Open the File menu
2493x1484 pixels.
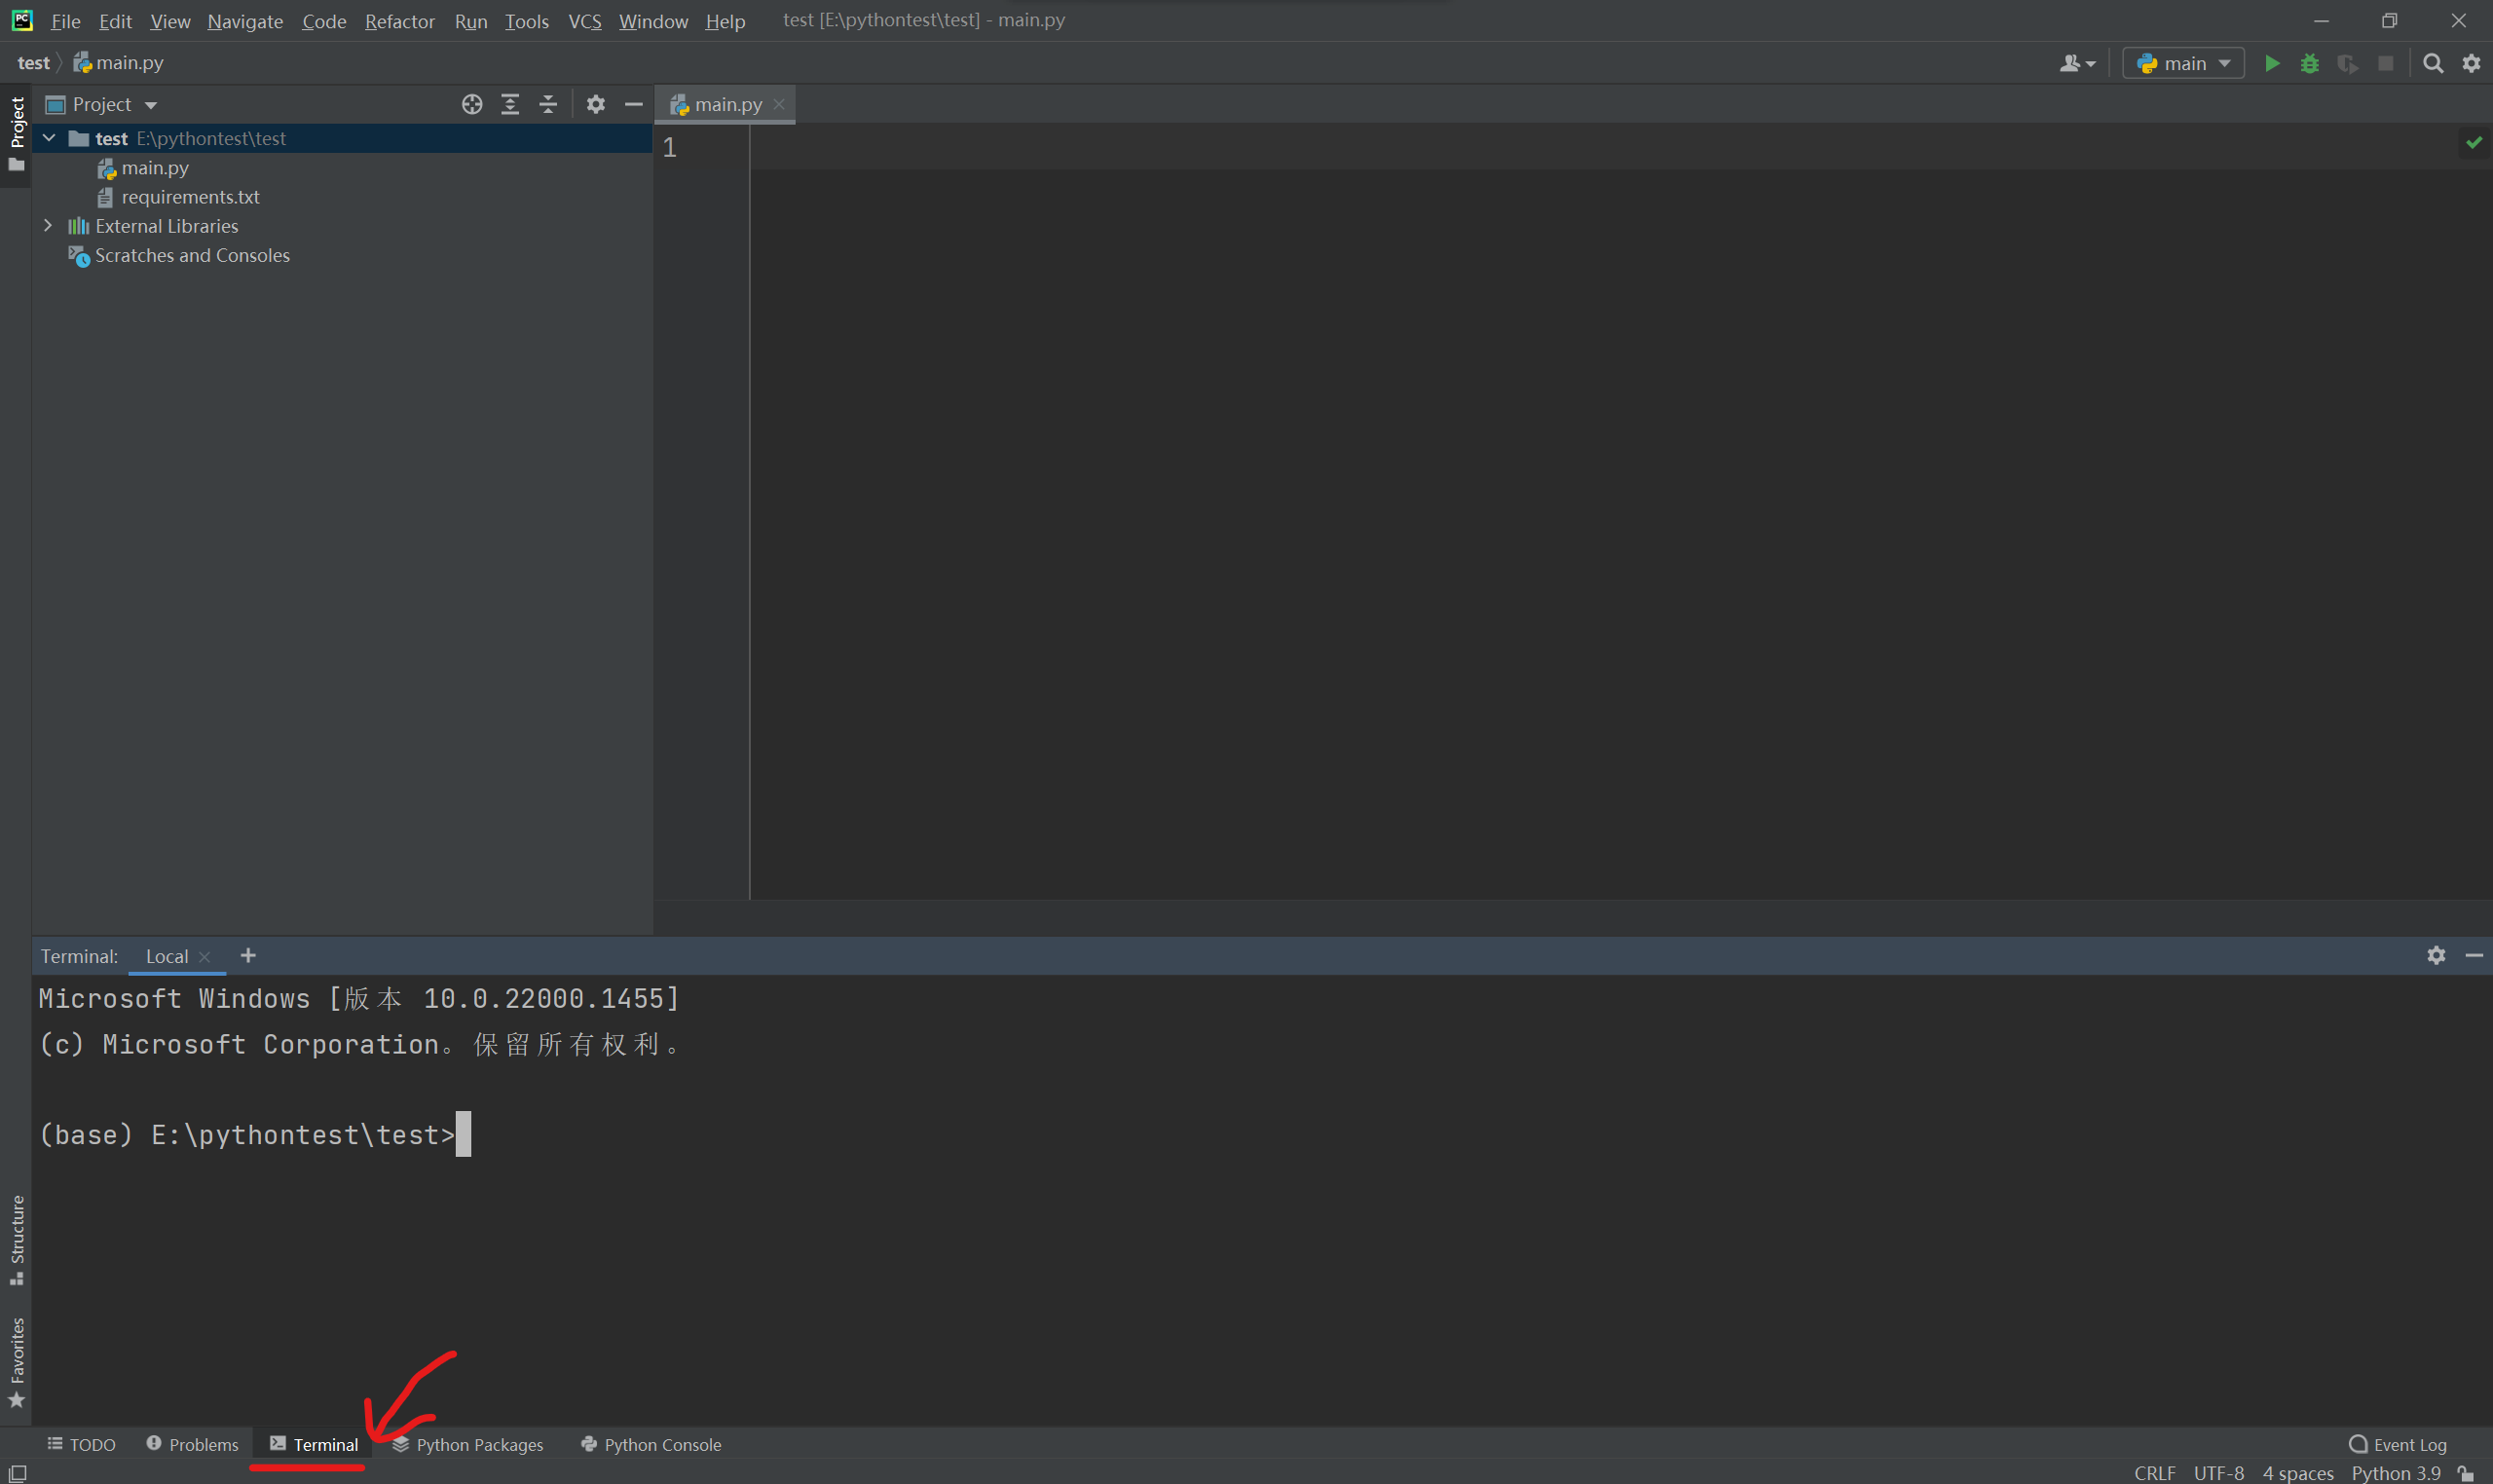click(x=66, y=21)
